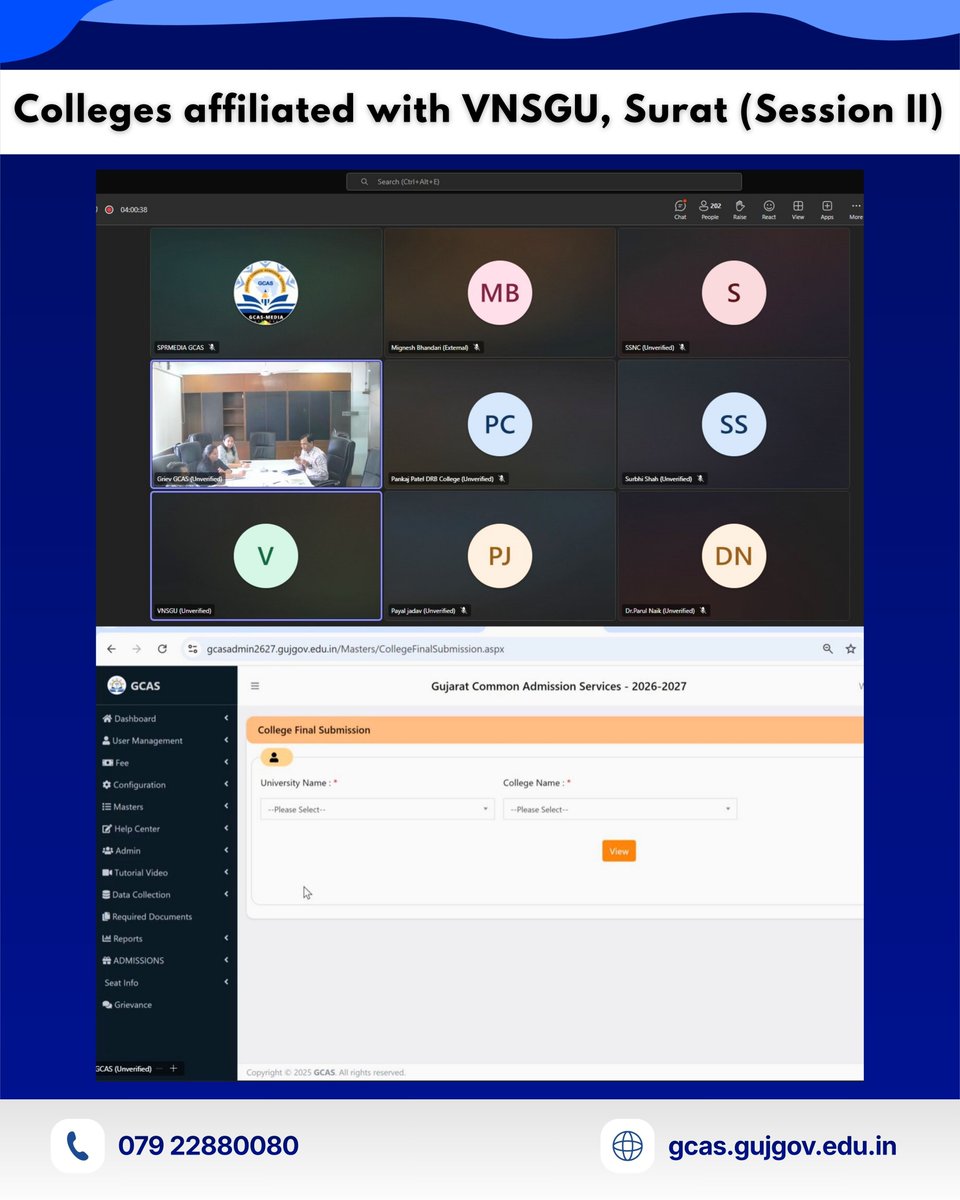Select the Pankaj Patel DRB College tile
Screen dimensions: 960x1200
point(500,424)
